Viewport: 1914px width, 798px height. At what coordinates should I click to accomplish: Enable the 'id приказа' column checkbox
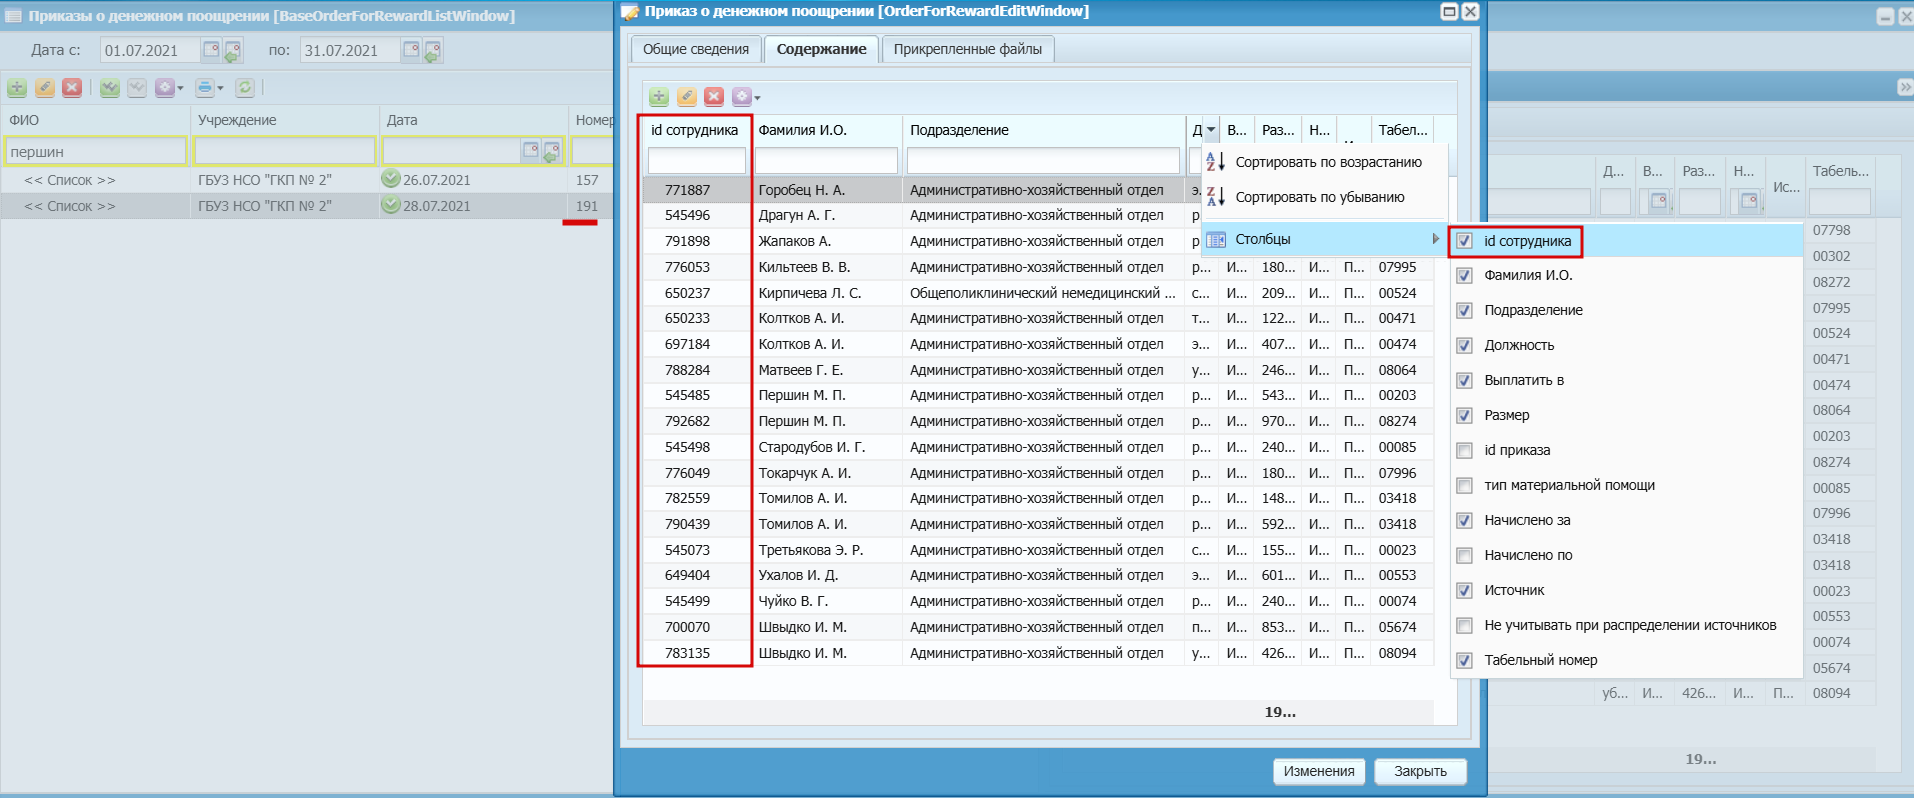[1465, 451]
